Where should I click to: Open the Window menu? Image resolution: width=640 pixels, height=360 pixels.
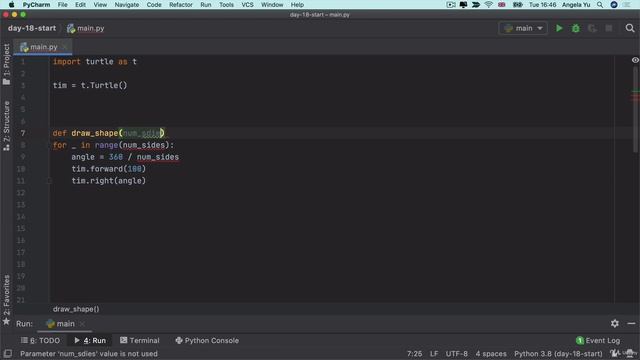[x=272, y=4]
